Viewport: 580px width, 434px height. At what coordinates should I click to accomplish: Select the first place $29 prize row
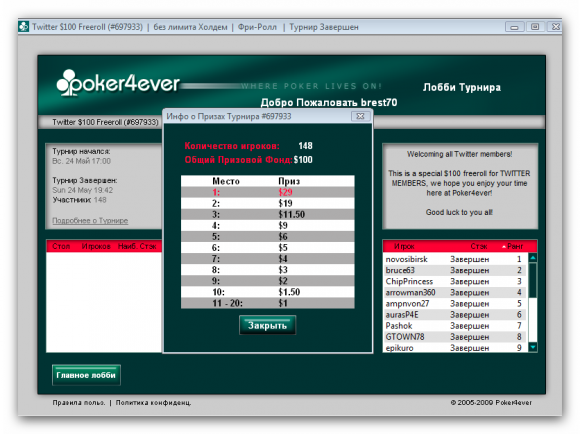(267, 192)
